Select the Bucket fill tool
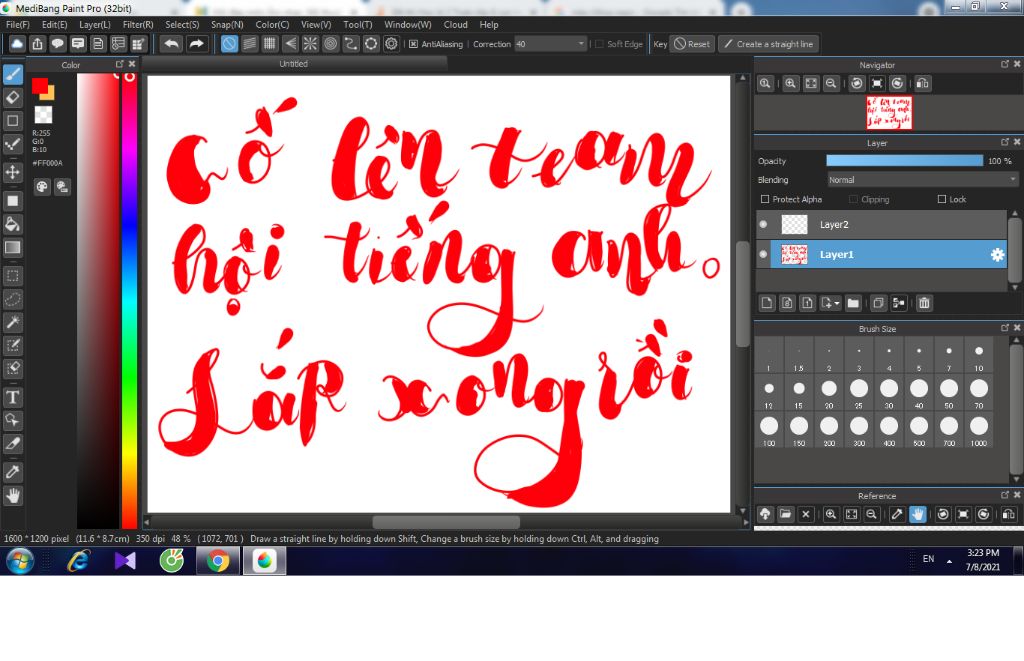 coord(12,224)
